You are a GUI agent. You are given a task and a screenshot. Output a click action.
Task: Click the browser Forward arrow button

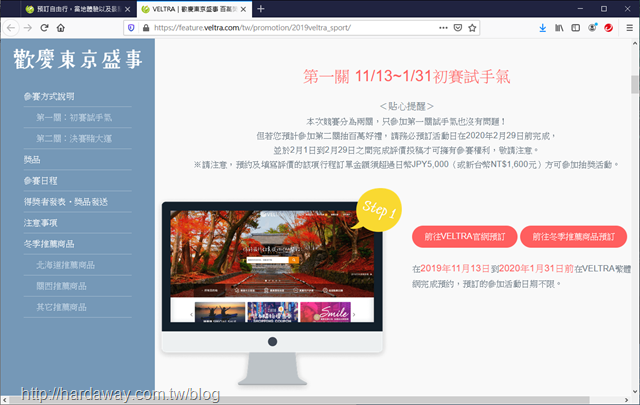tap(28, 28)
